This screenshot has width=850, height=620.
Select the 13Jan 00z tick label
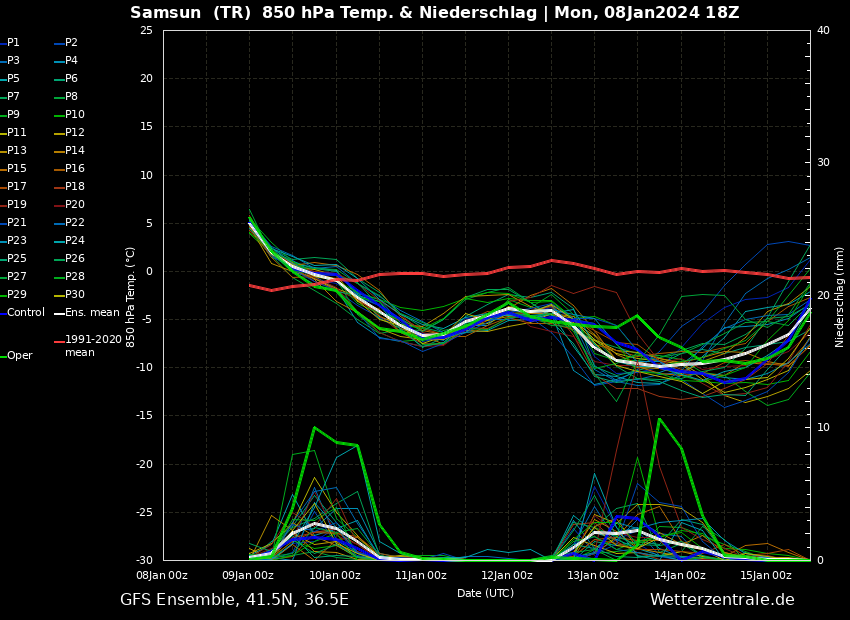click(593, 575)
